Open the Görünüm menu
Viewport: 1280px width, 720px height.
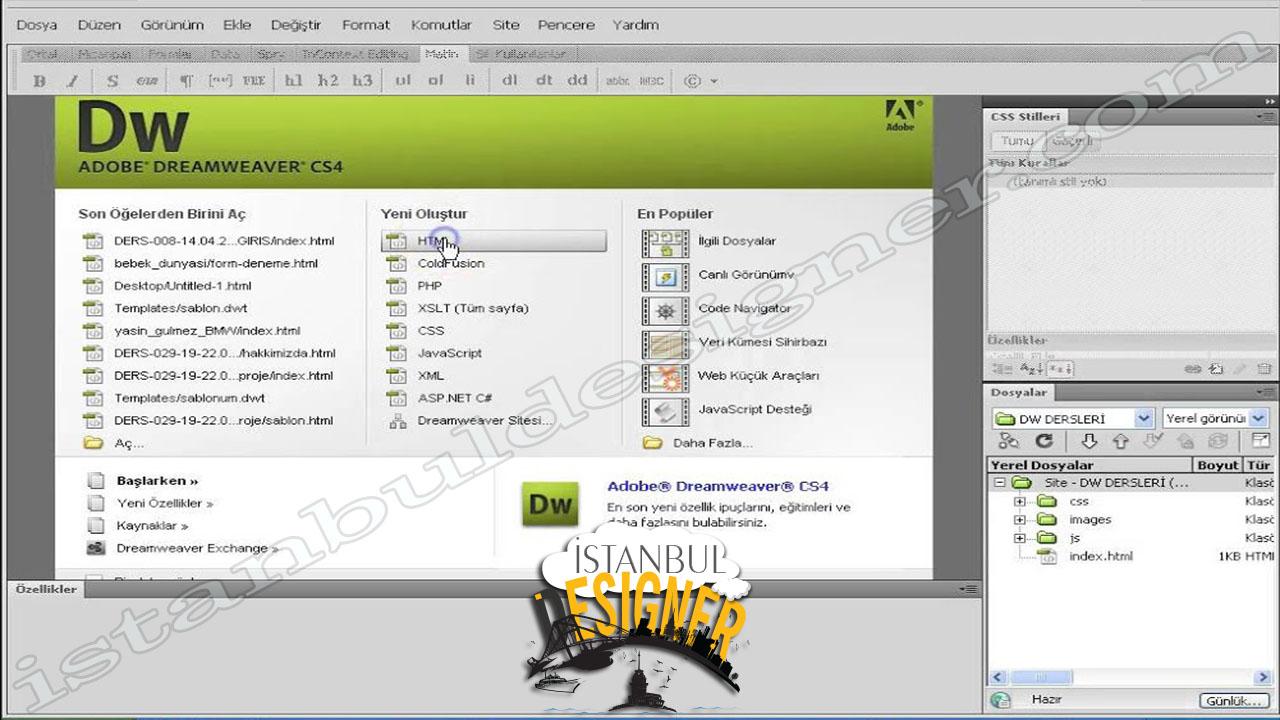[x=172, y=24]
